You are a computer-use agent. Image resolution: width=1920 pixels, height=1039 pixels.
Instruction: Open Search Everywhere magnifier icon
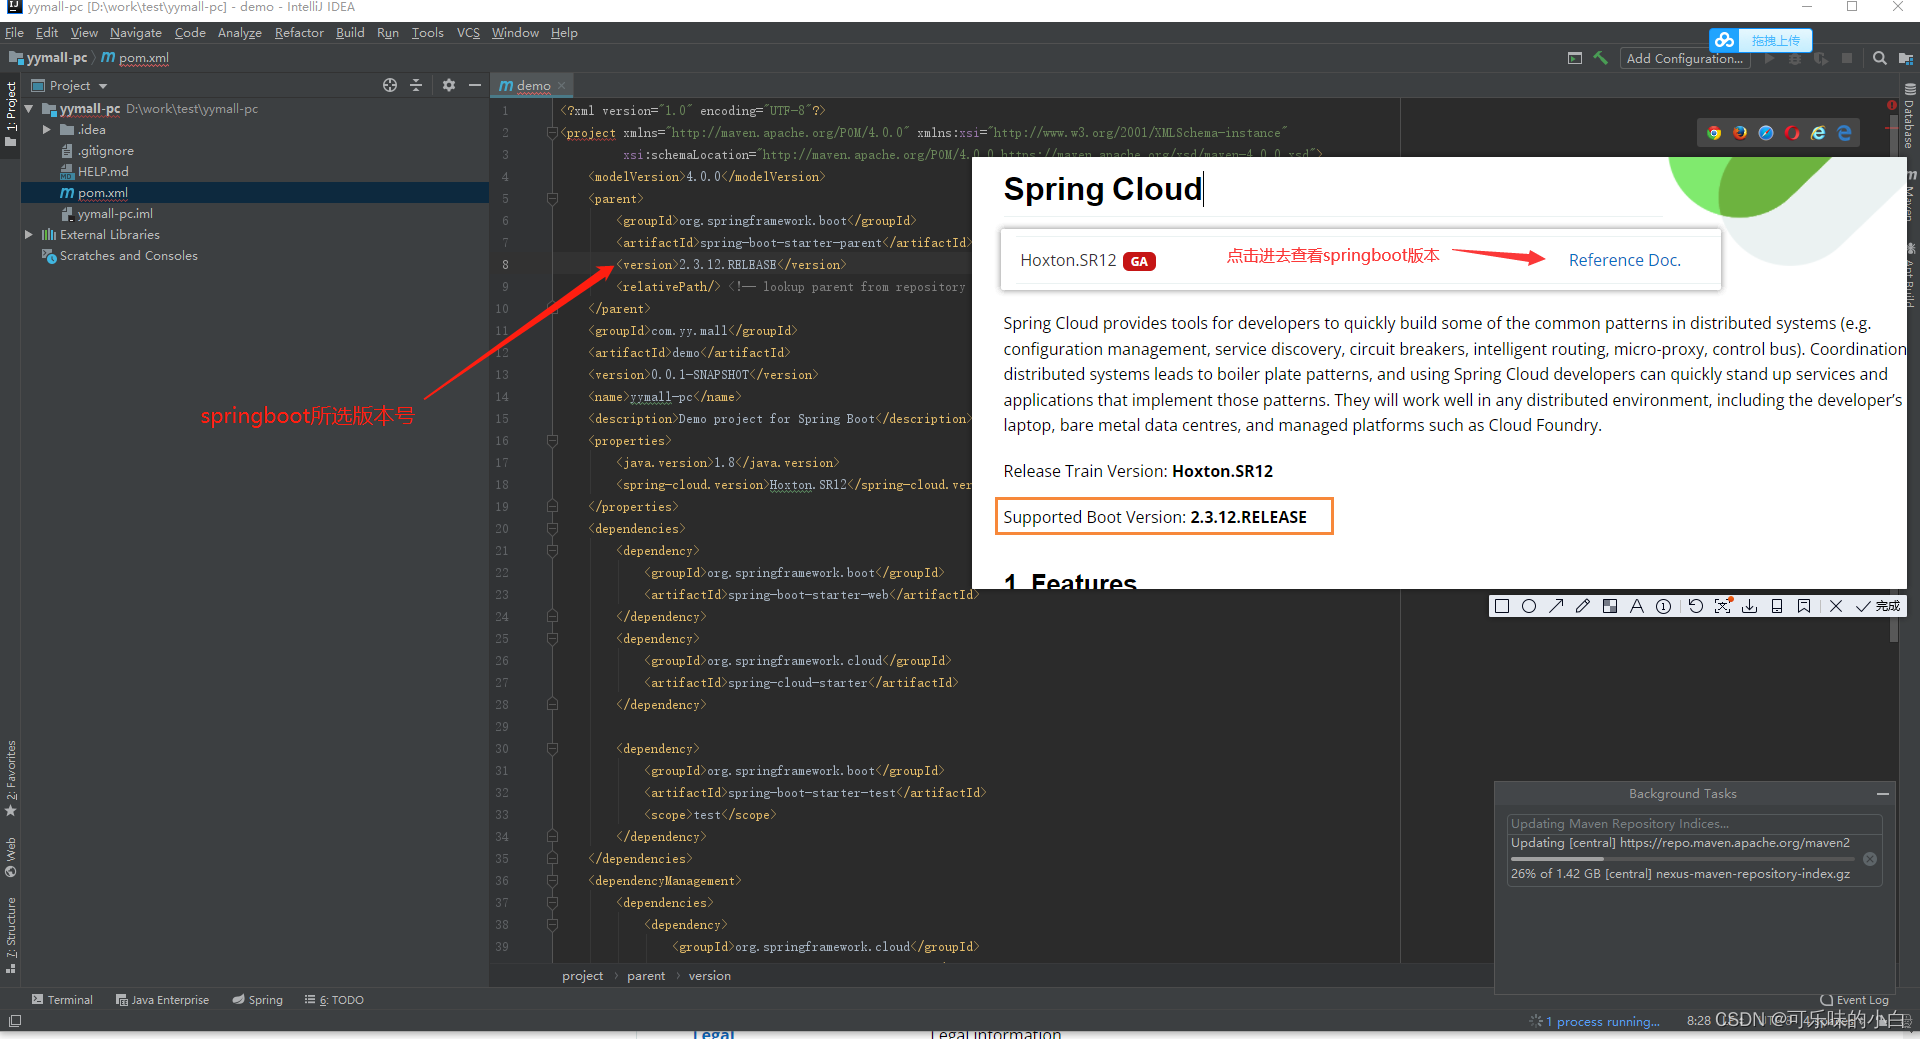1880,58
